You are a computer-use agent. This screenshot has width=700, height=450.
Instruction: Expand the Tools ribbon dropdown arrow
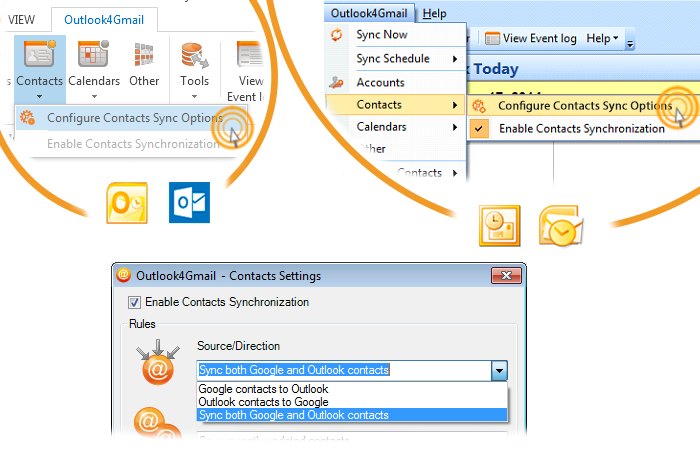point(194,96)
